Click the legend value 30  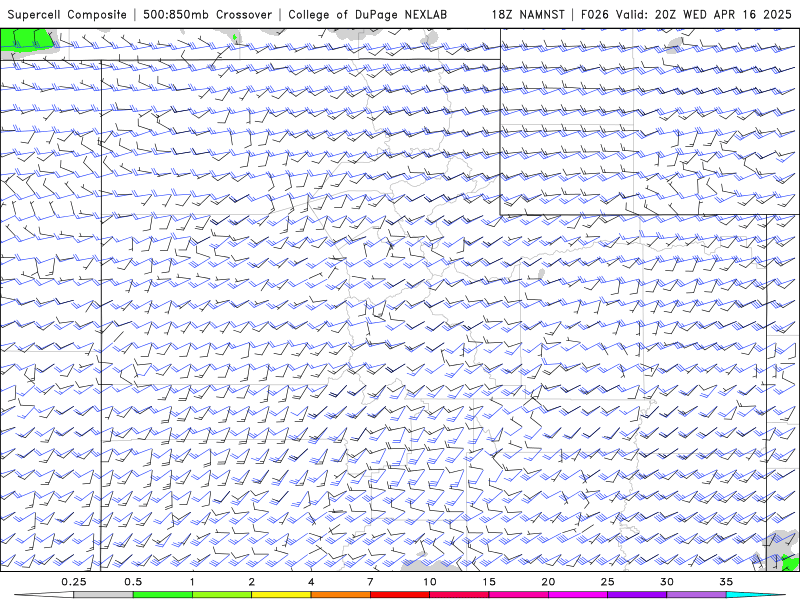tap(667, 582)
